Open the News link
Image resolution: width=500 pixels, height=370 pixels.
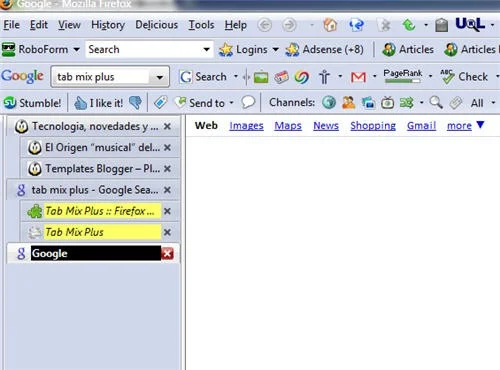click(326, 126)
